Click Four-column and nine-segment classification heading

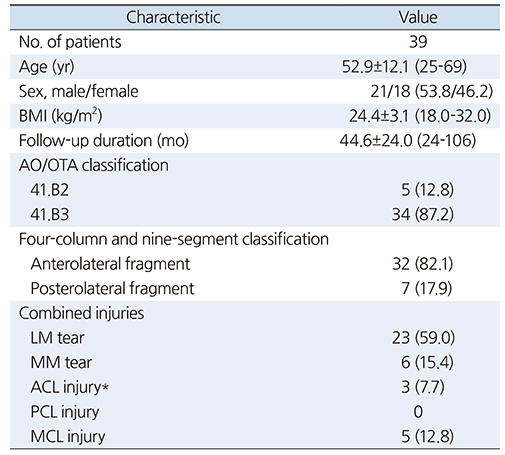[x=174, y=239]
